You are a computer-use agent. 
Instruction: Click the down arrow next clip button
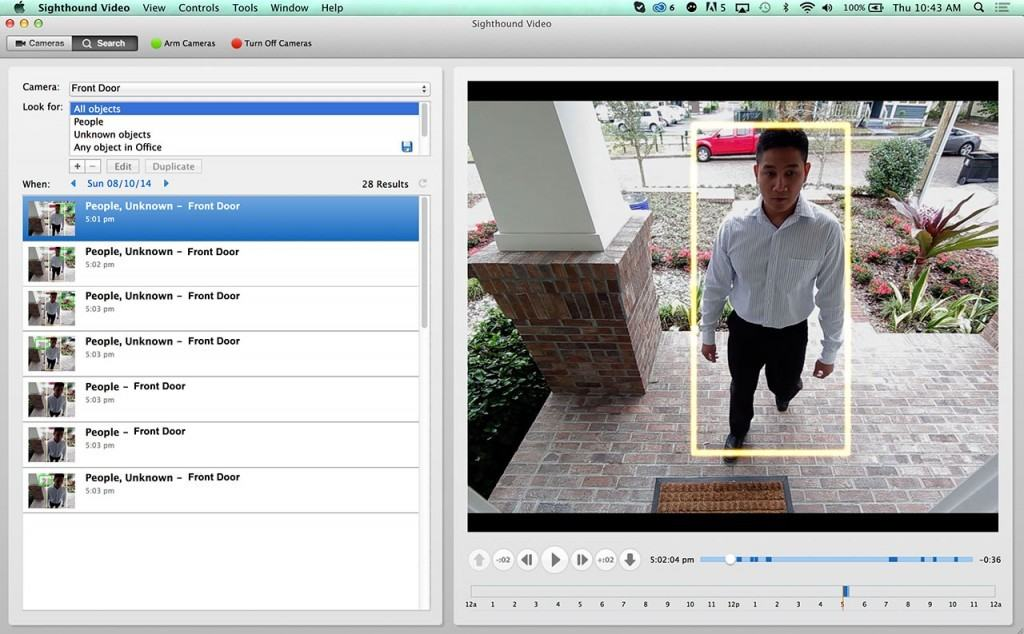[x=630, y=560]
